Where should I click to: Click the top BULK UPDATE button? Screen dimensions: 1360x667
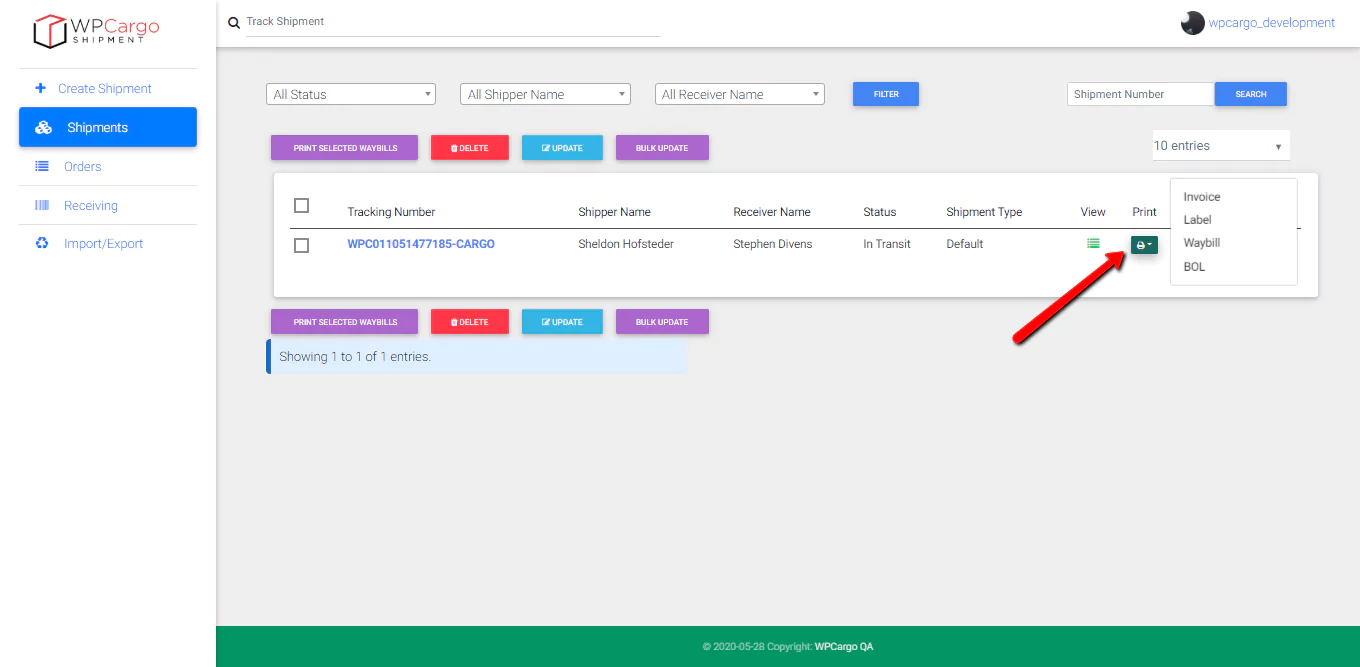pyautogui.click(x=662, y=148)
